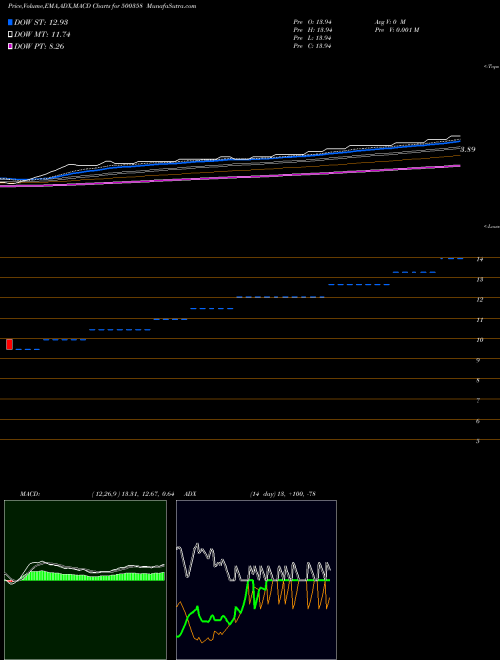
Task: Click the 'Pre H: 13.94' value
Action: tap(313, 30)
